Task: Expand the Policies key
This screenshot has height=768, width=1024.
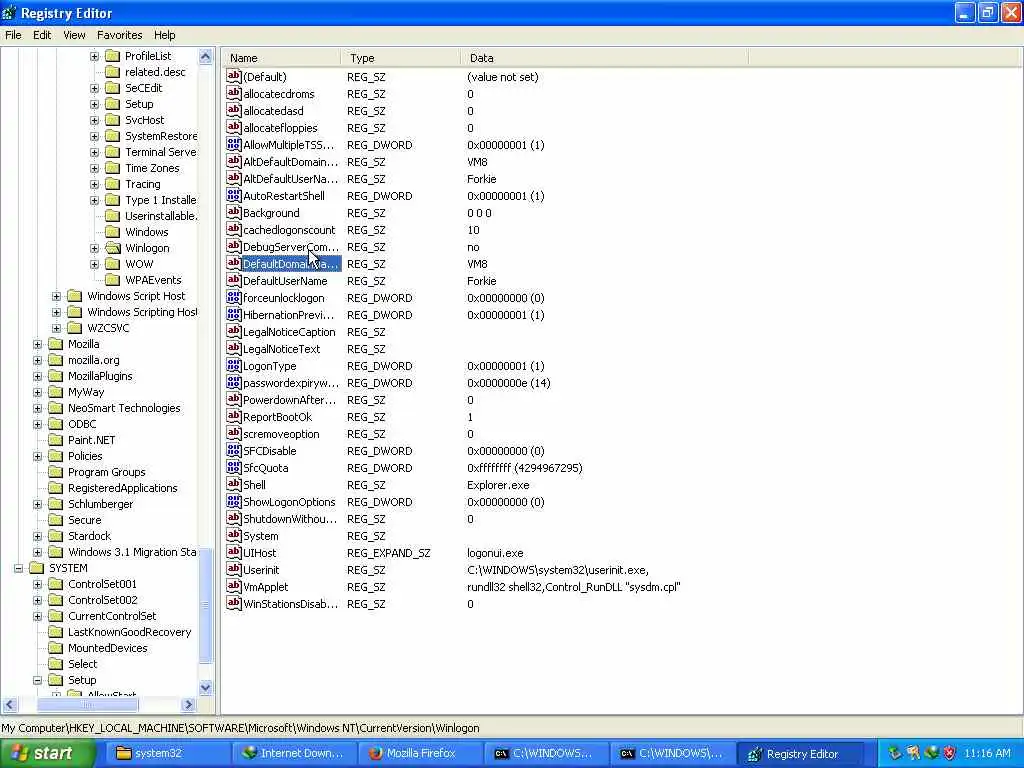Action: [38, 456]
